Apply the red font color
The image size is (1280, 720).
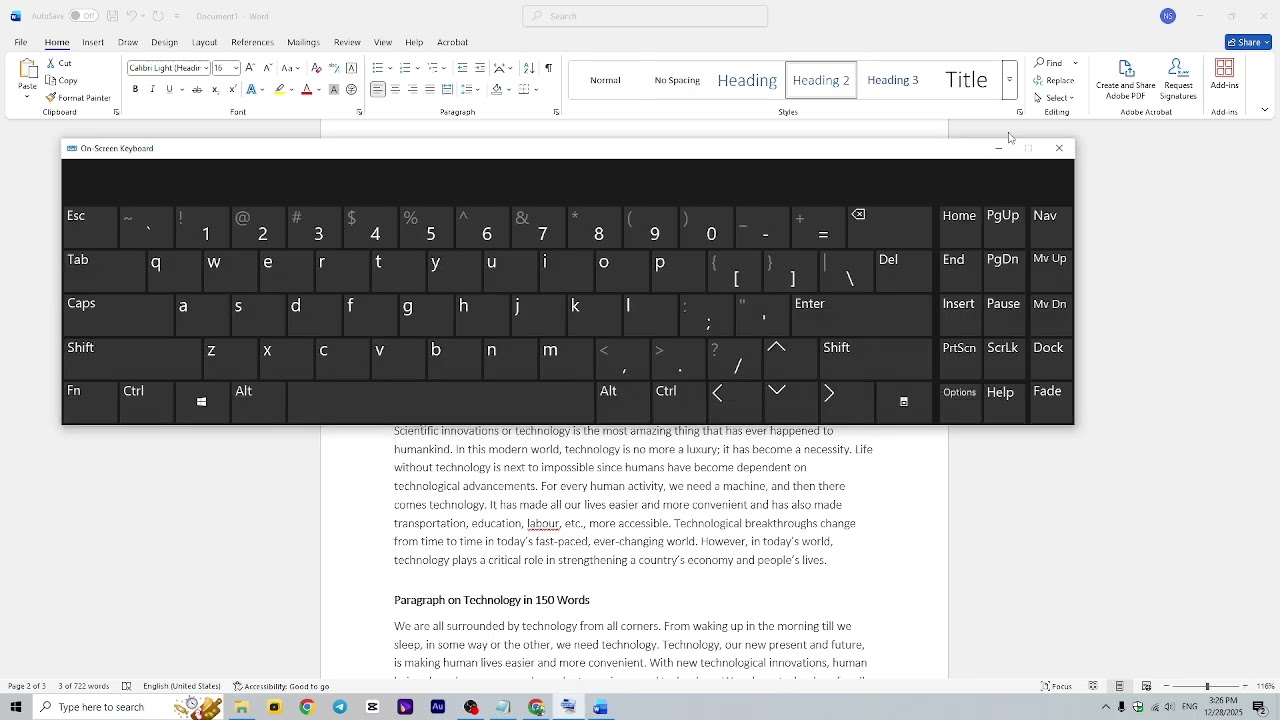[308, 90]
